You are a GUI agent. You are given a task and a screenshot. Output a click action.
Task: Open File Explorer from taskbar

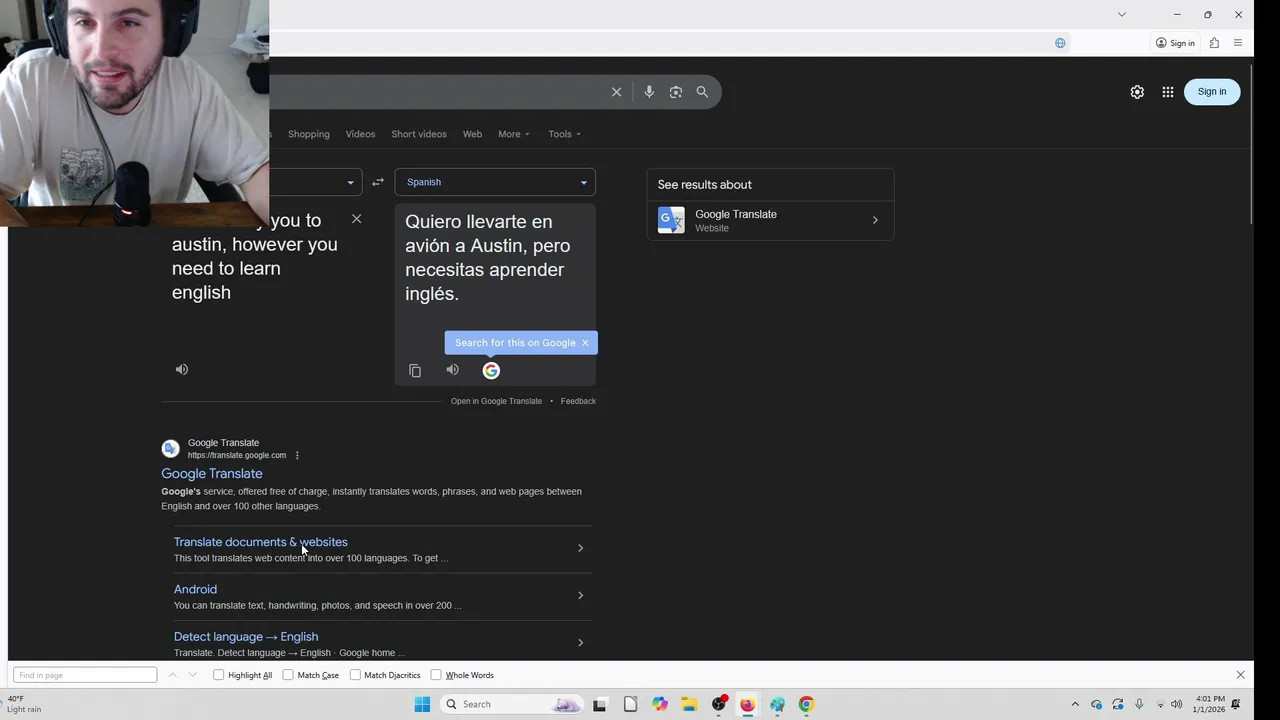tap(689, 704)
